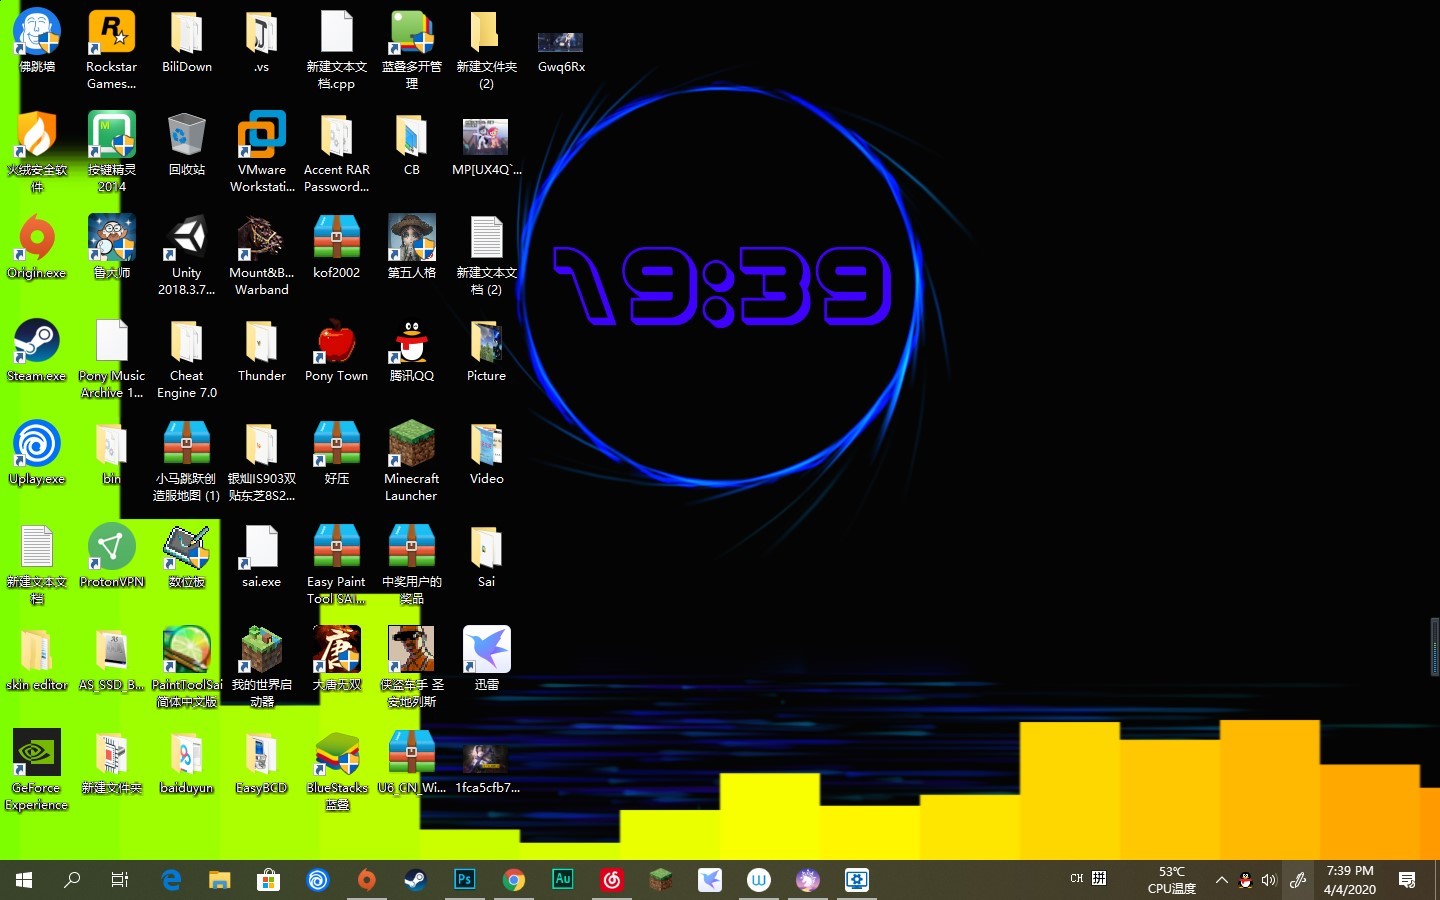Open the volume control in tray
Screen dimensions: 1440x900
coord(1269,880)
